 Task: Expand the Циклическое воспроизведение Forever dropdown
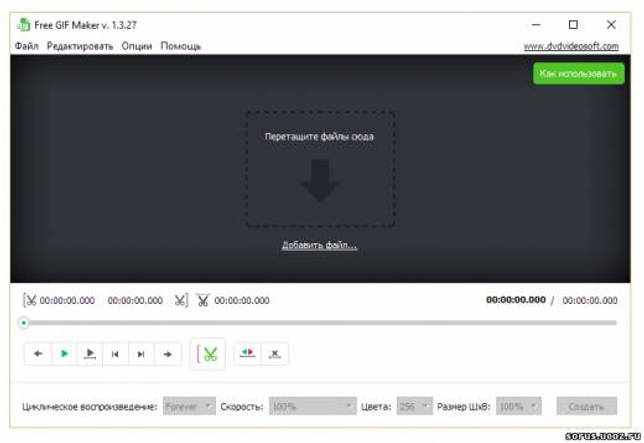click(189, 406)
